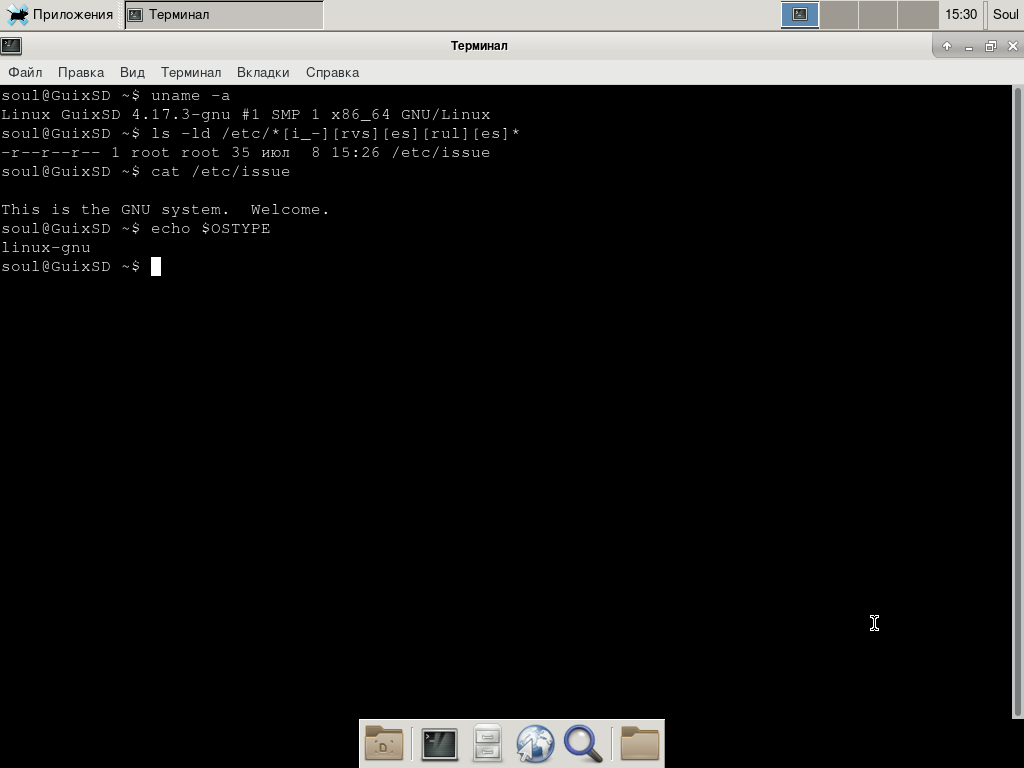Switch to the third workspace in pager
This screenshot has width=1024, height=768.
pos(878,14)
